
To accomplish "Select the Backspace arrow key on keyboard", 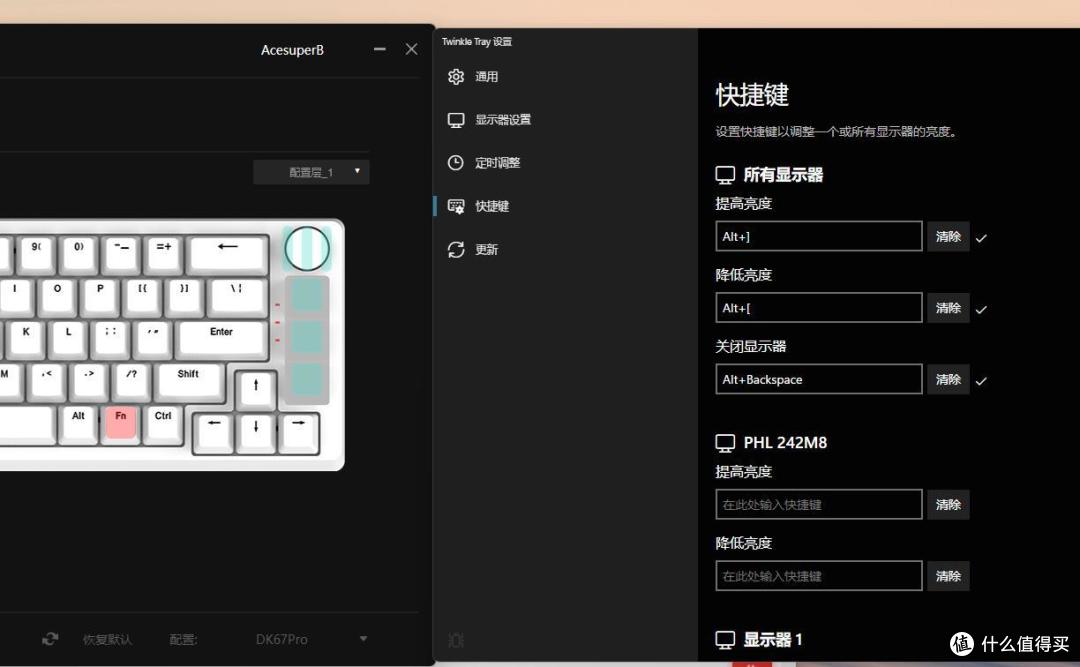I will 227,253.
